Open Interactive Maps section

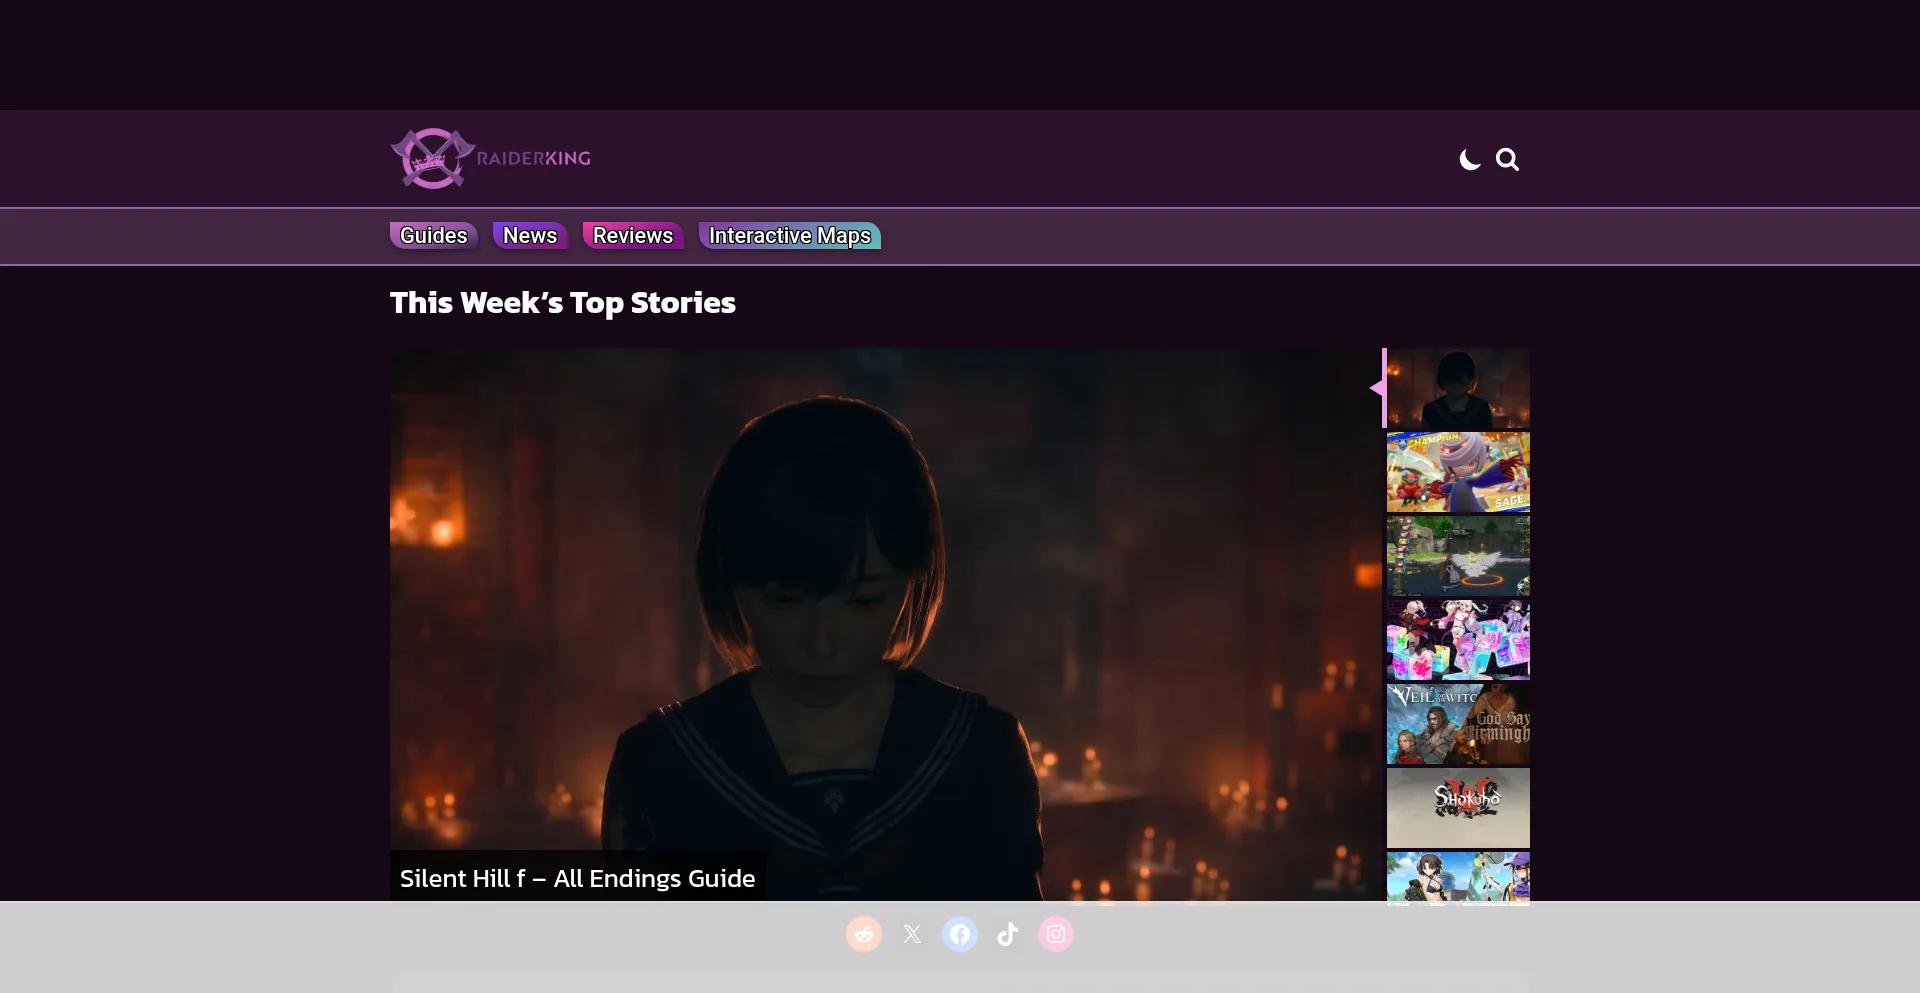790,235
